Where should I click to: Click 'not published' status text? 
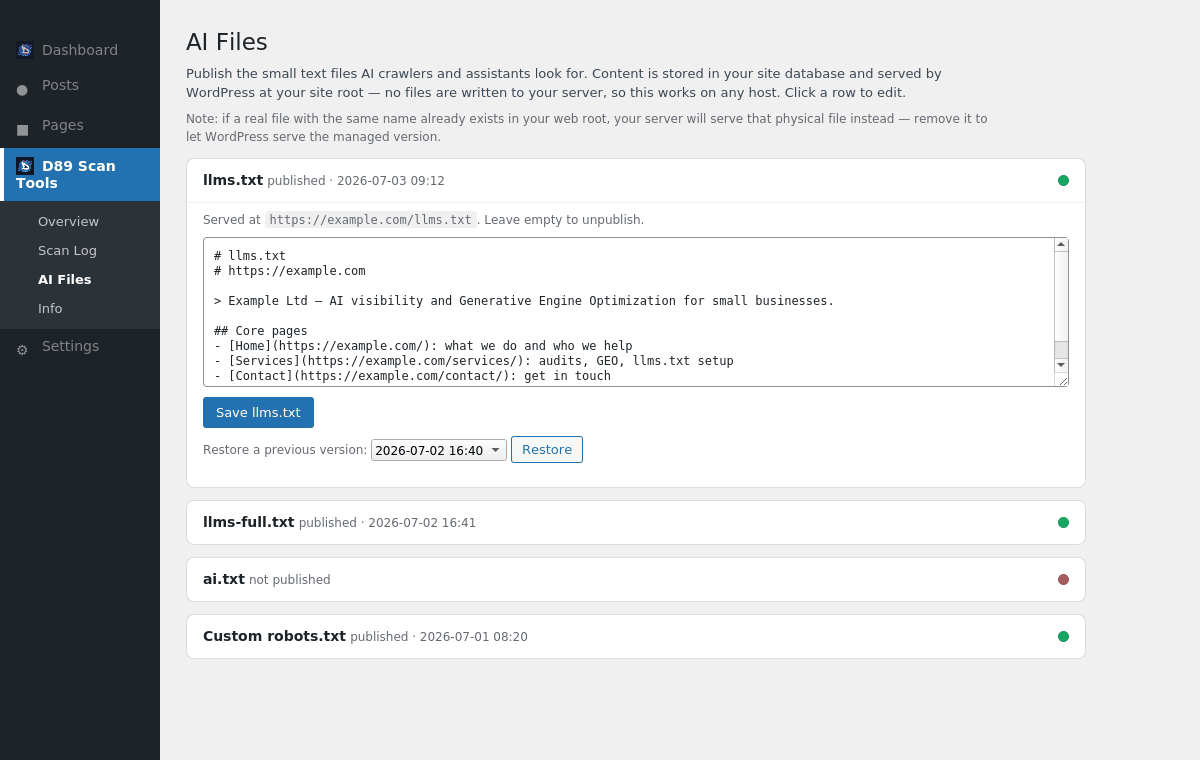tap(290, 580)
